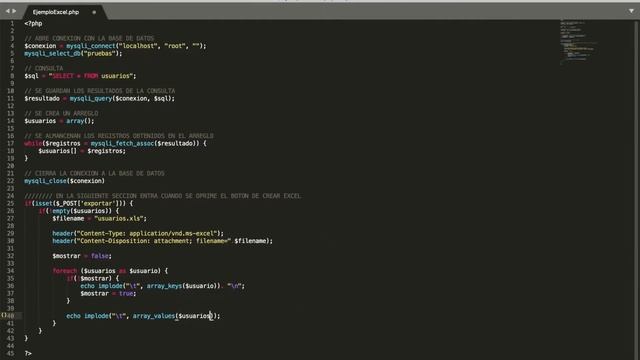
Task: Click the $mostrar = true line
Action: [x=108, y=293]
